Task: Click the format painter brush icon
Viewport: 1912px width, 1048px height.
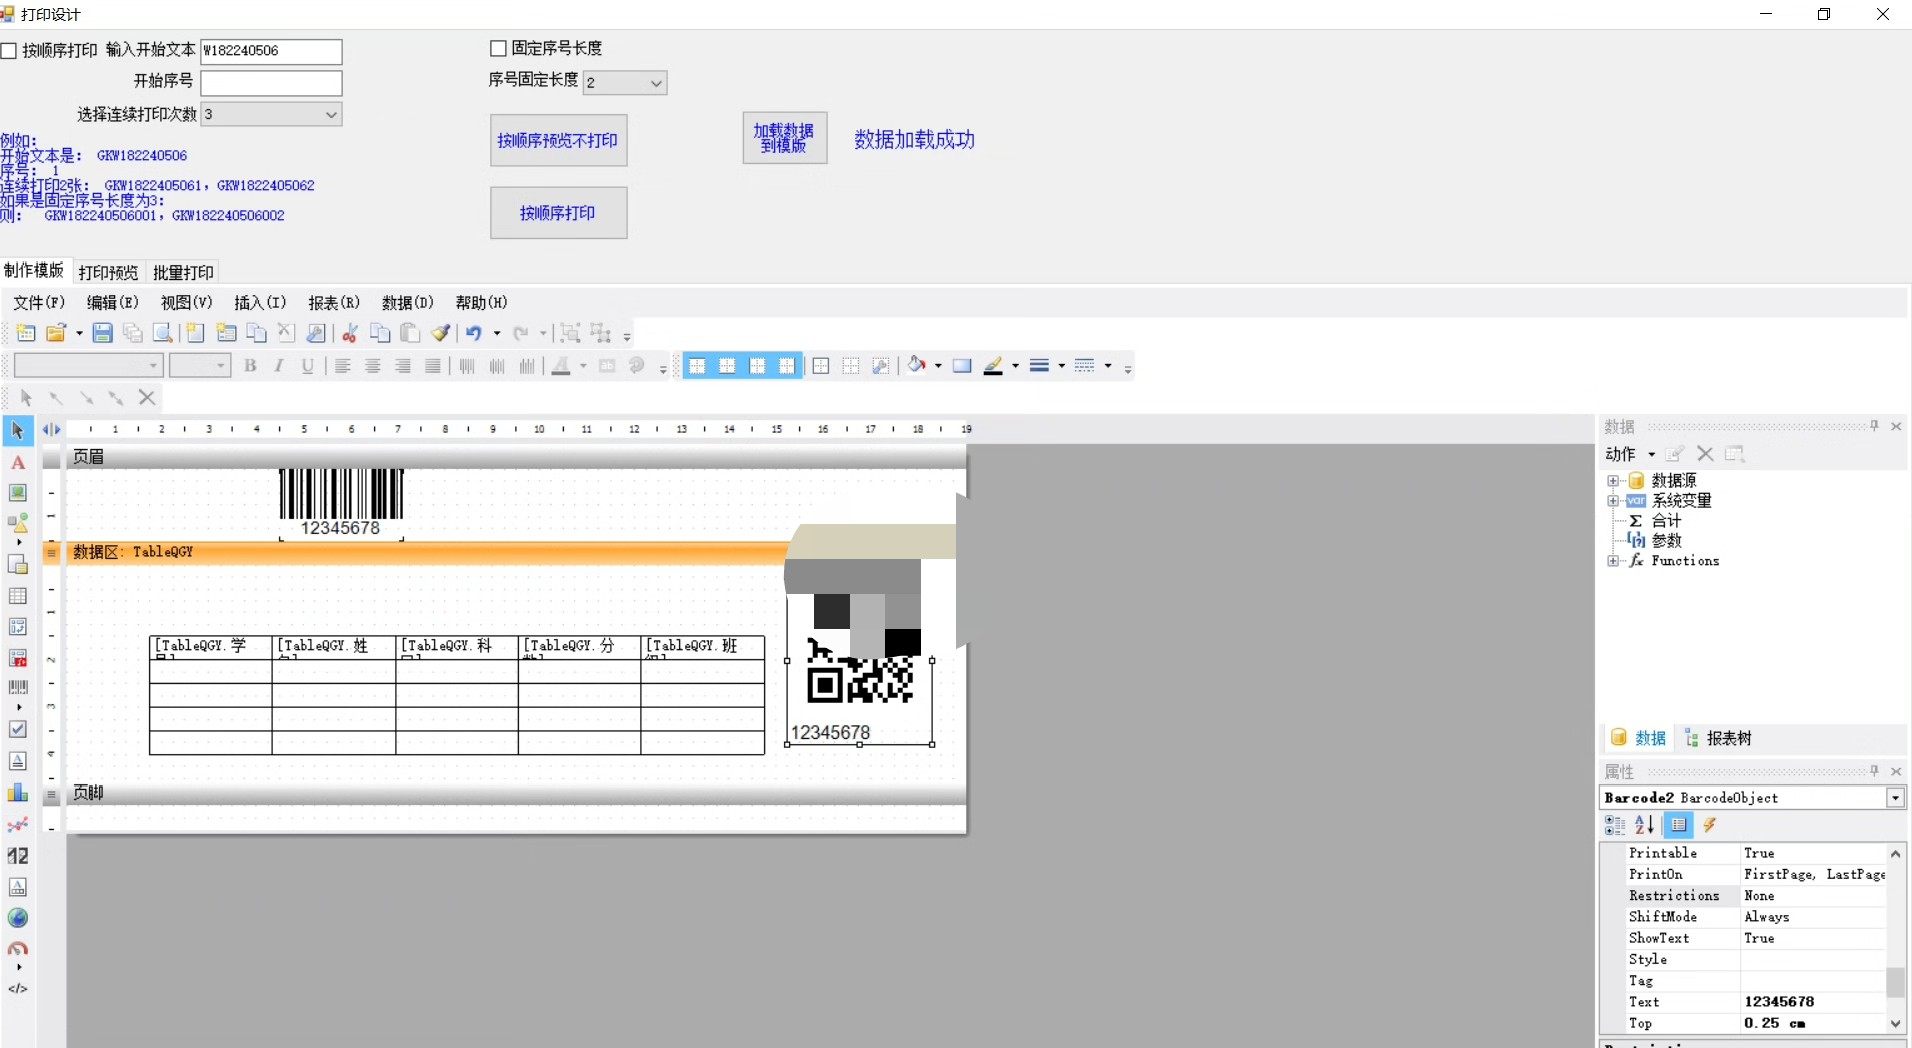Action: pos(441,334)
